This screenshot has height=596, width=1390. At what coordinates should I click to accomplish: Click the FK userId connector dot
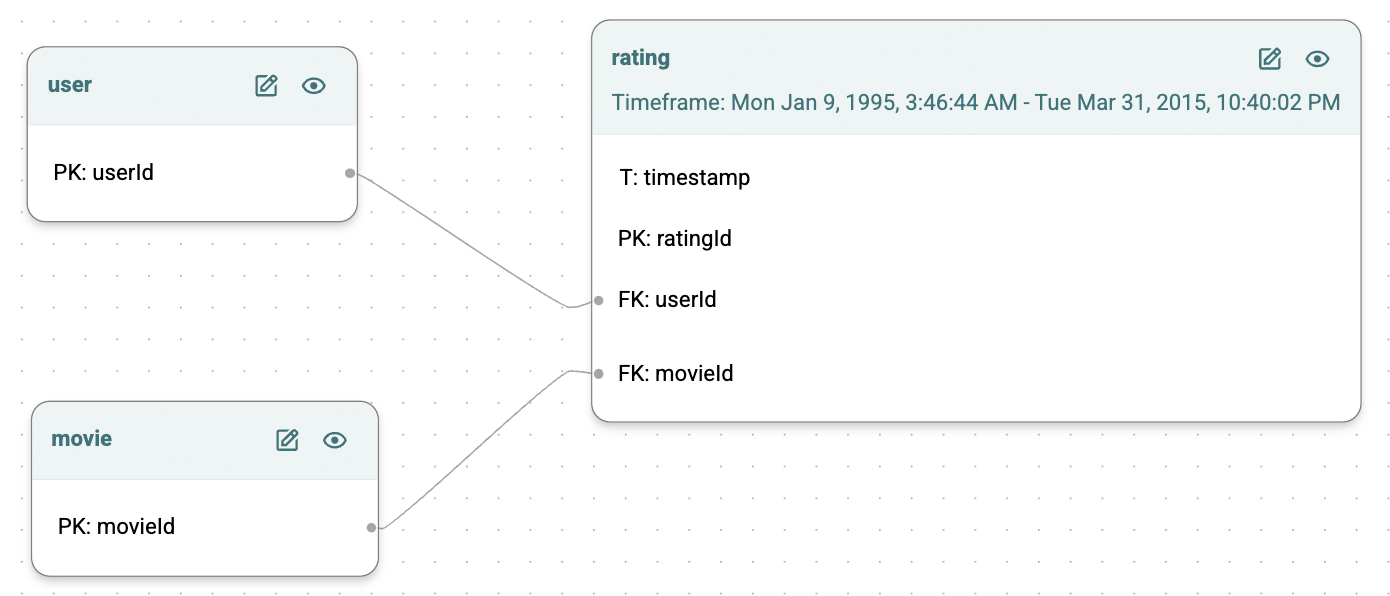(598, 300)
